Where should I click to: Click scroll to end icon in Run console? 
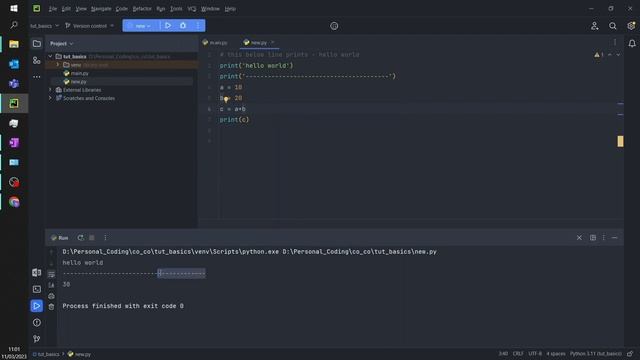point(51,285)
